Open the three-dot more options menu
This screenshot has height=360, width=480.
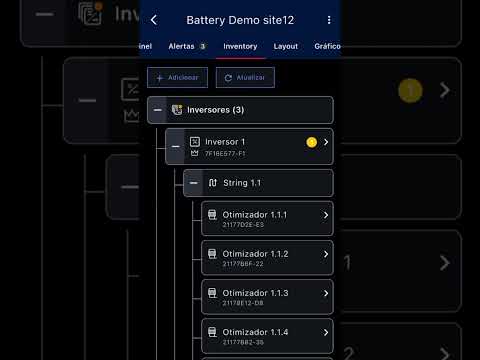tap(329, 20)
